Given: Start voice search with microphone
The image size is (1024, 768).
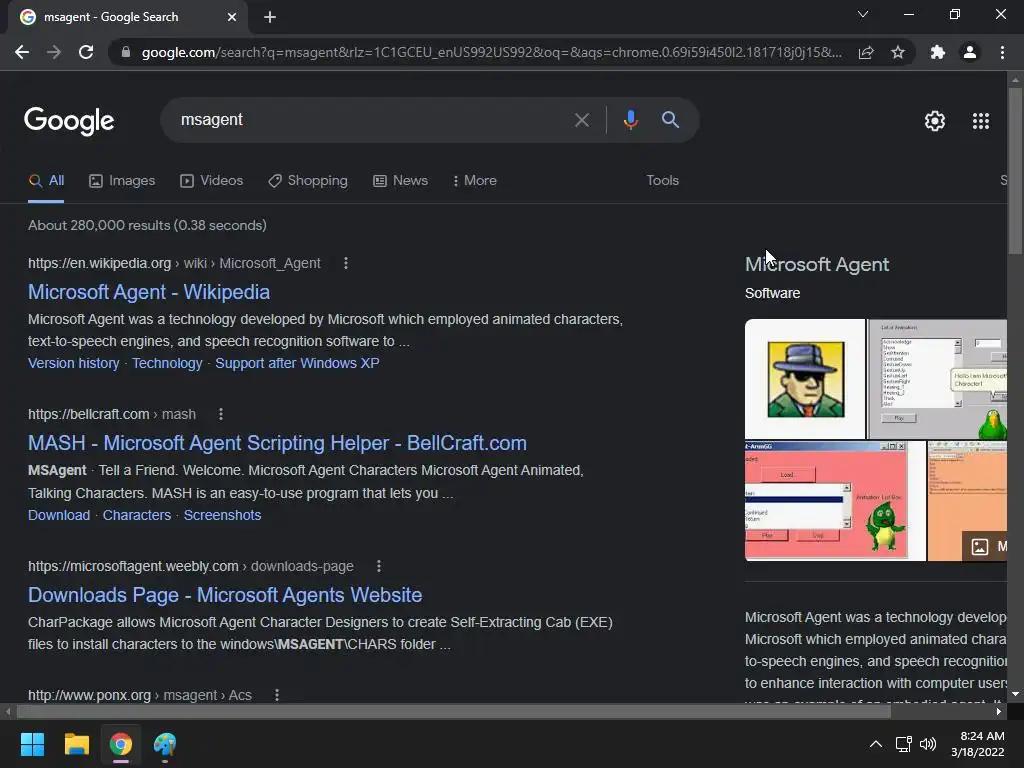Looking at the screenshot, I should click(x=630, y=120).
